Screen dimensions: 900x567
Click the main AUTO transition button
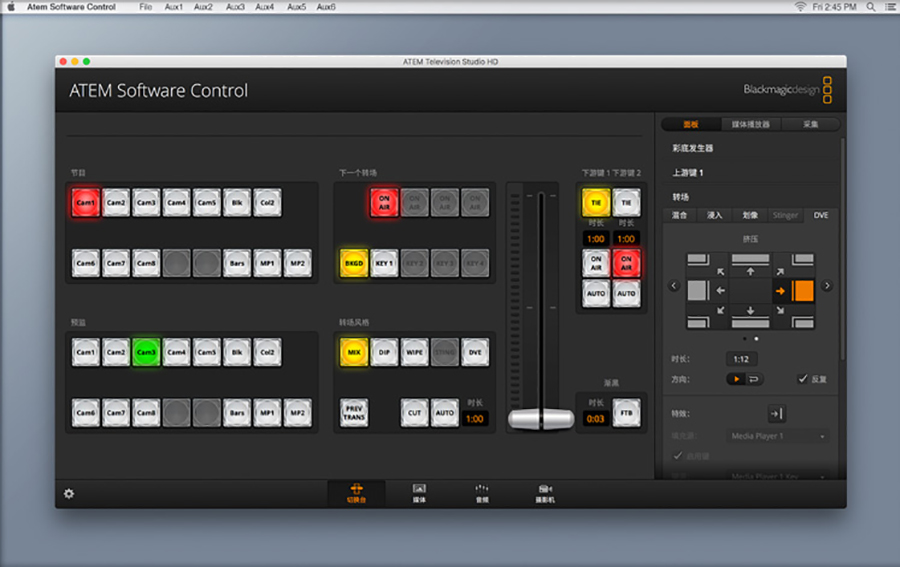click(445, 413)
